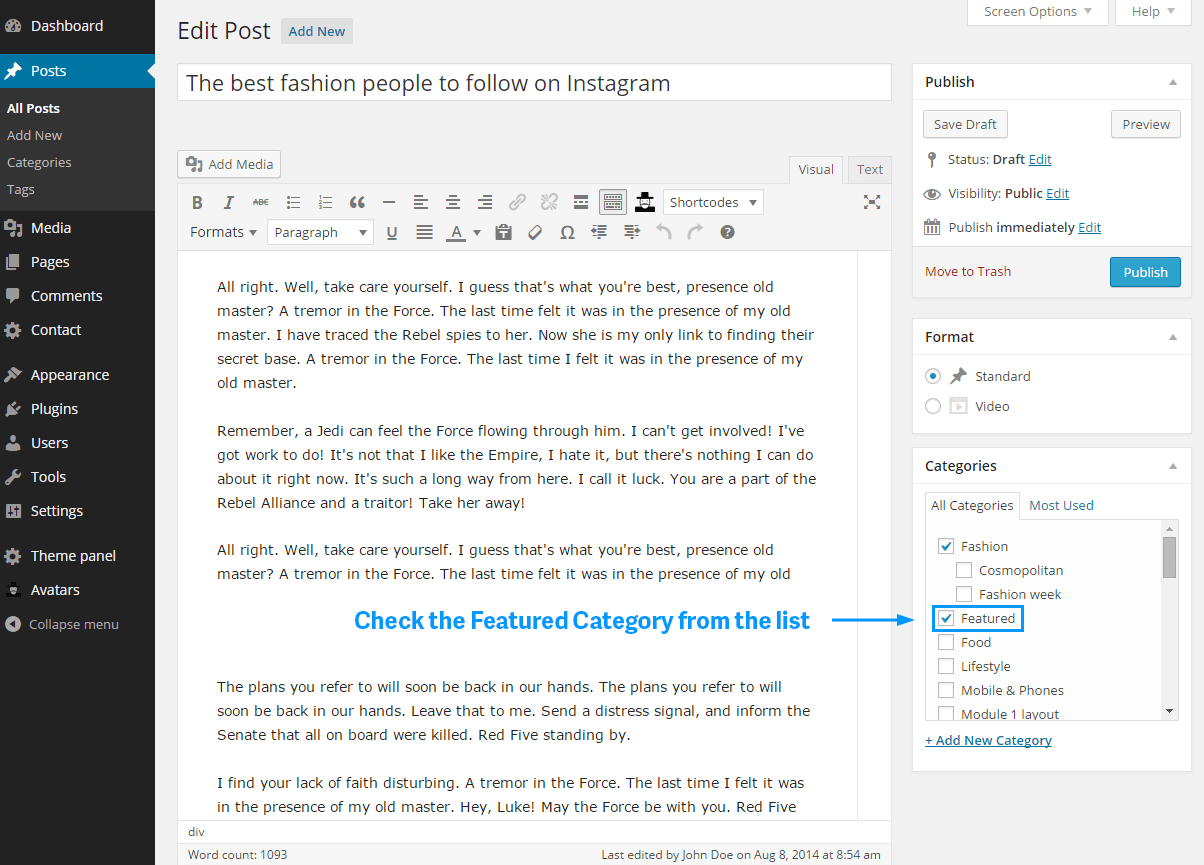Click the insert link icon
Viewport: 1204px width, 865px height.
[517, 202]
